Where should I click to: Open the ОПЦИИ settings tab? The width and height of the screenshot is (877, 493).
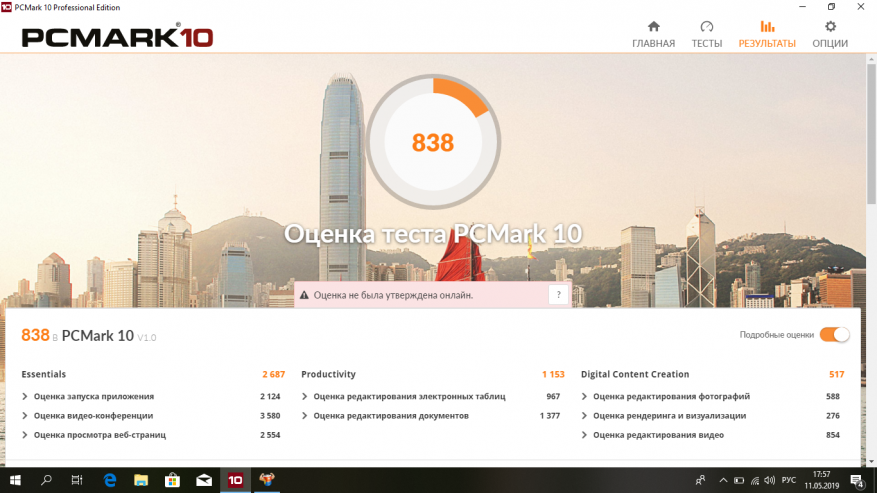point(830,35)
